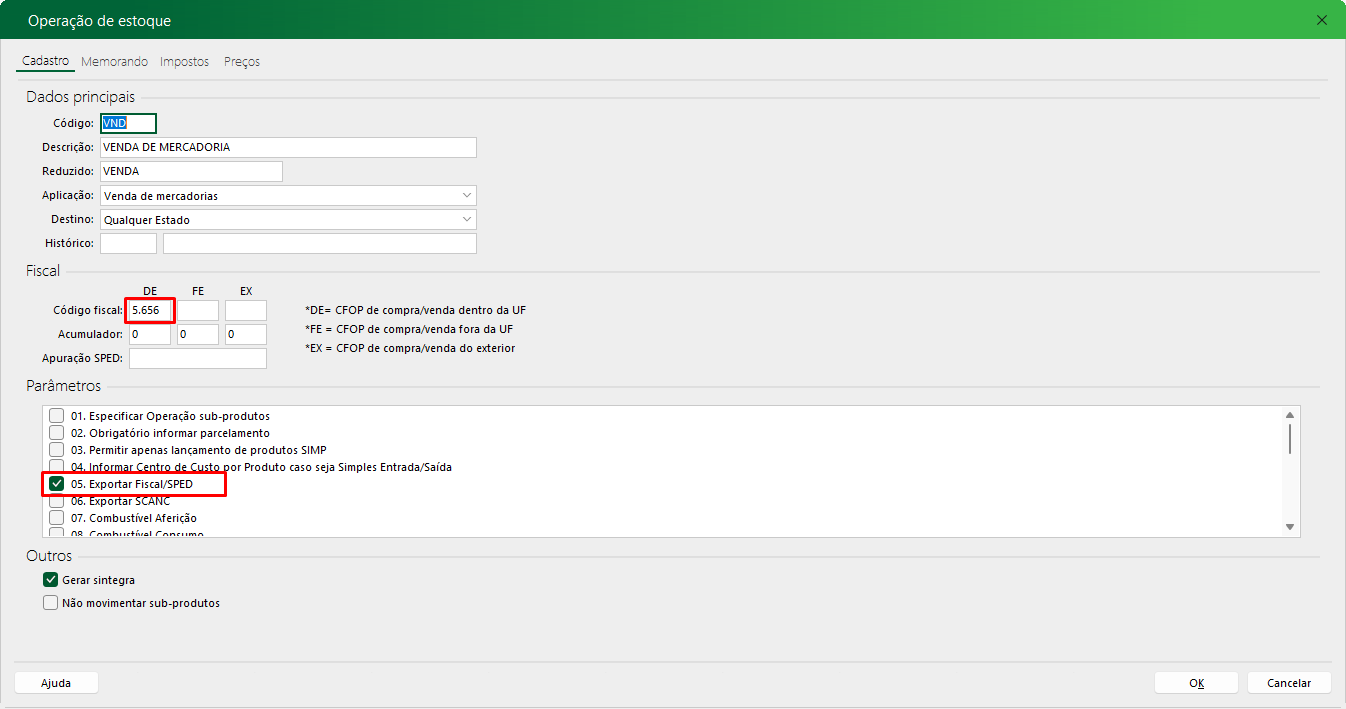This screenshot has height=709, width=1346.
Task: Enable Não movimentar sub-produtos option
Action: click(x=51, y=603)
